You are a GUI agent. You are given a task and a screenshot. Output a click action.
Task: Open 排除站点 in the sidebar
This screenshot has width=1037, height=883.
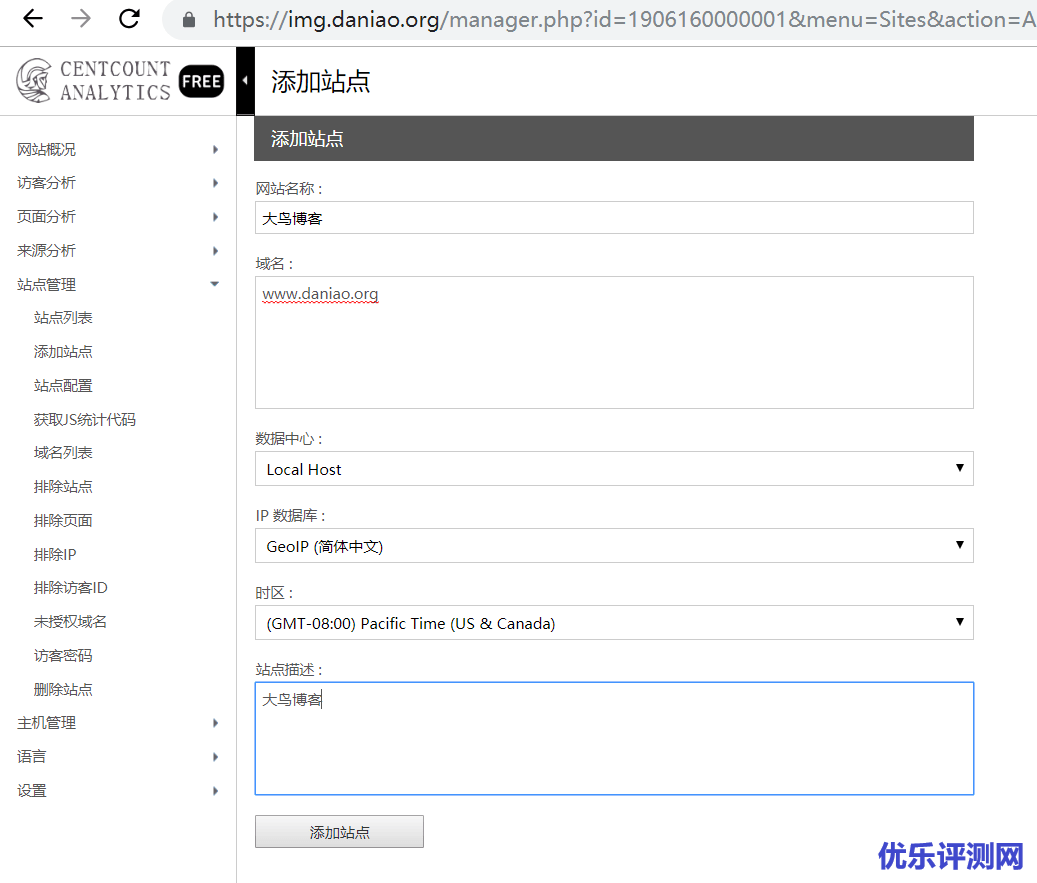[63, 487]
